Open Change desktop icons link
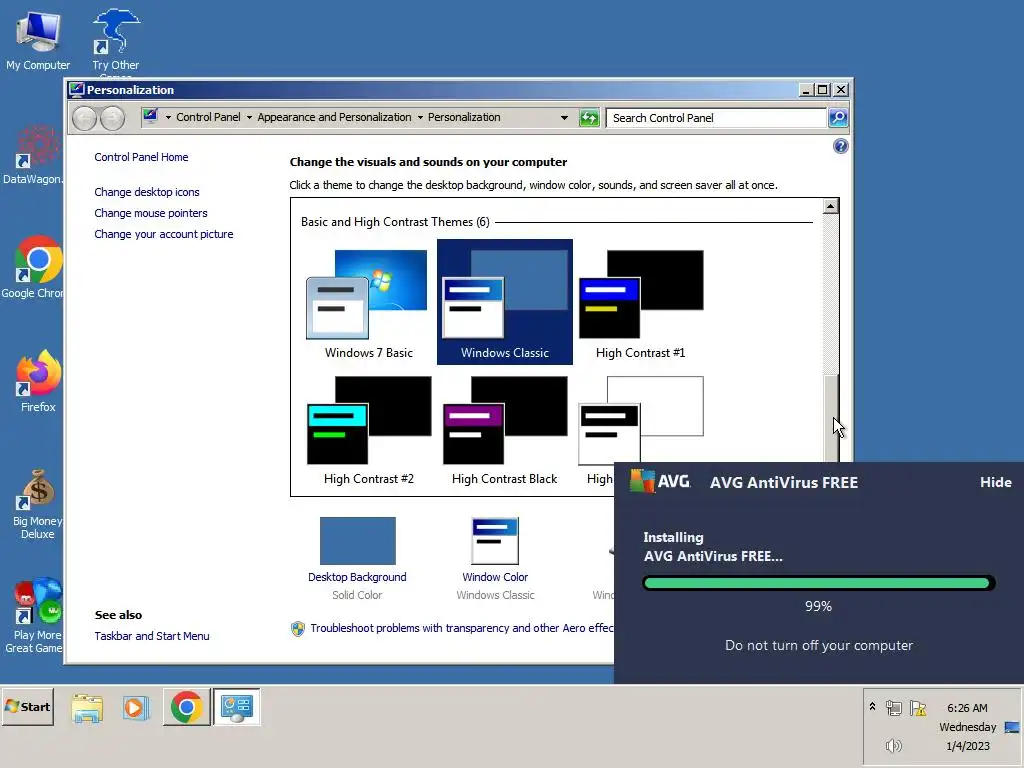This screenshot has height=768, width=1024. tap(147, 192)
